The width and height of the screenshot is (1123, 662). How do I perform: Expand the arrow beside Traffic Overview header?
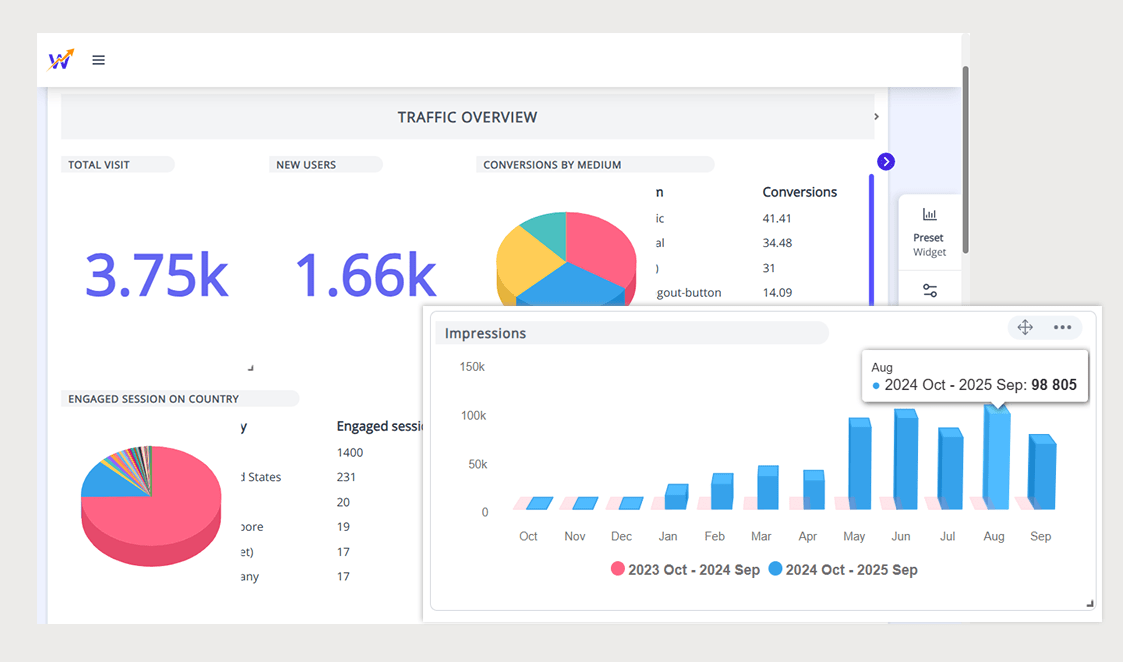(876, 117)
